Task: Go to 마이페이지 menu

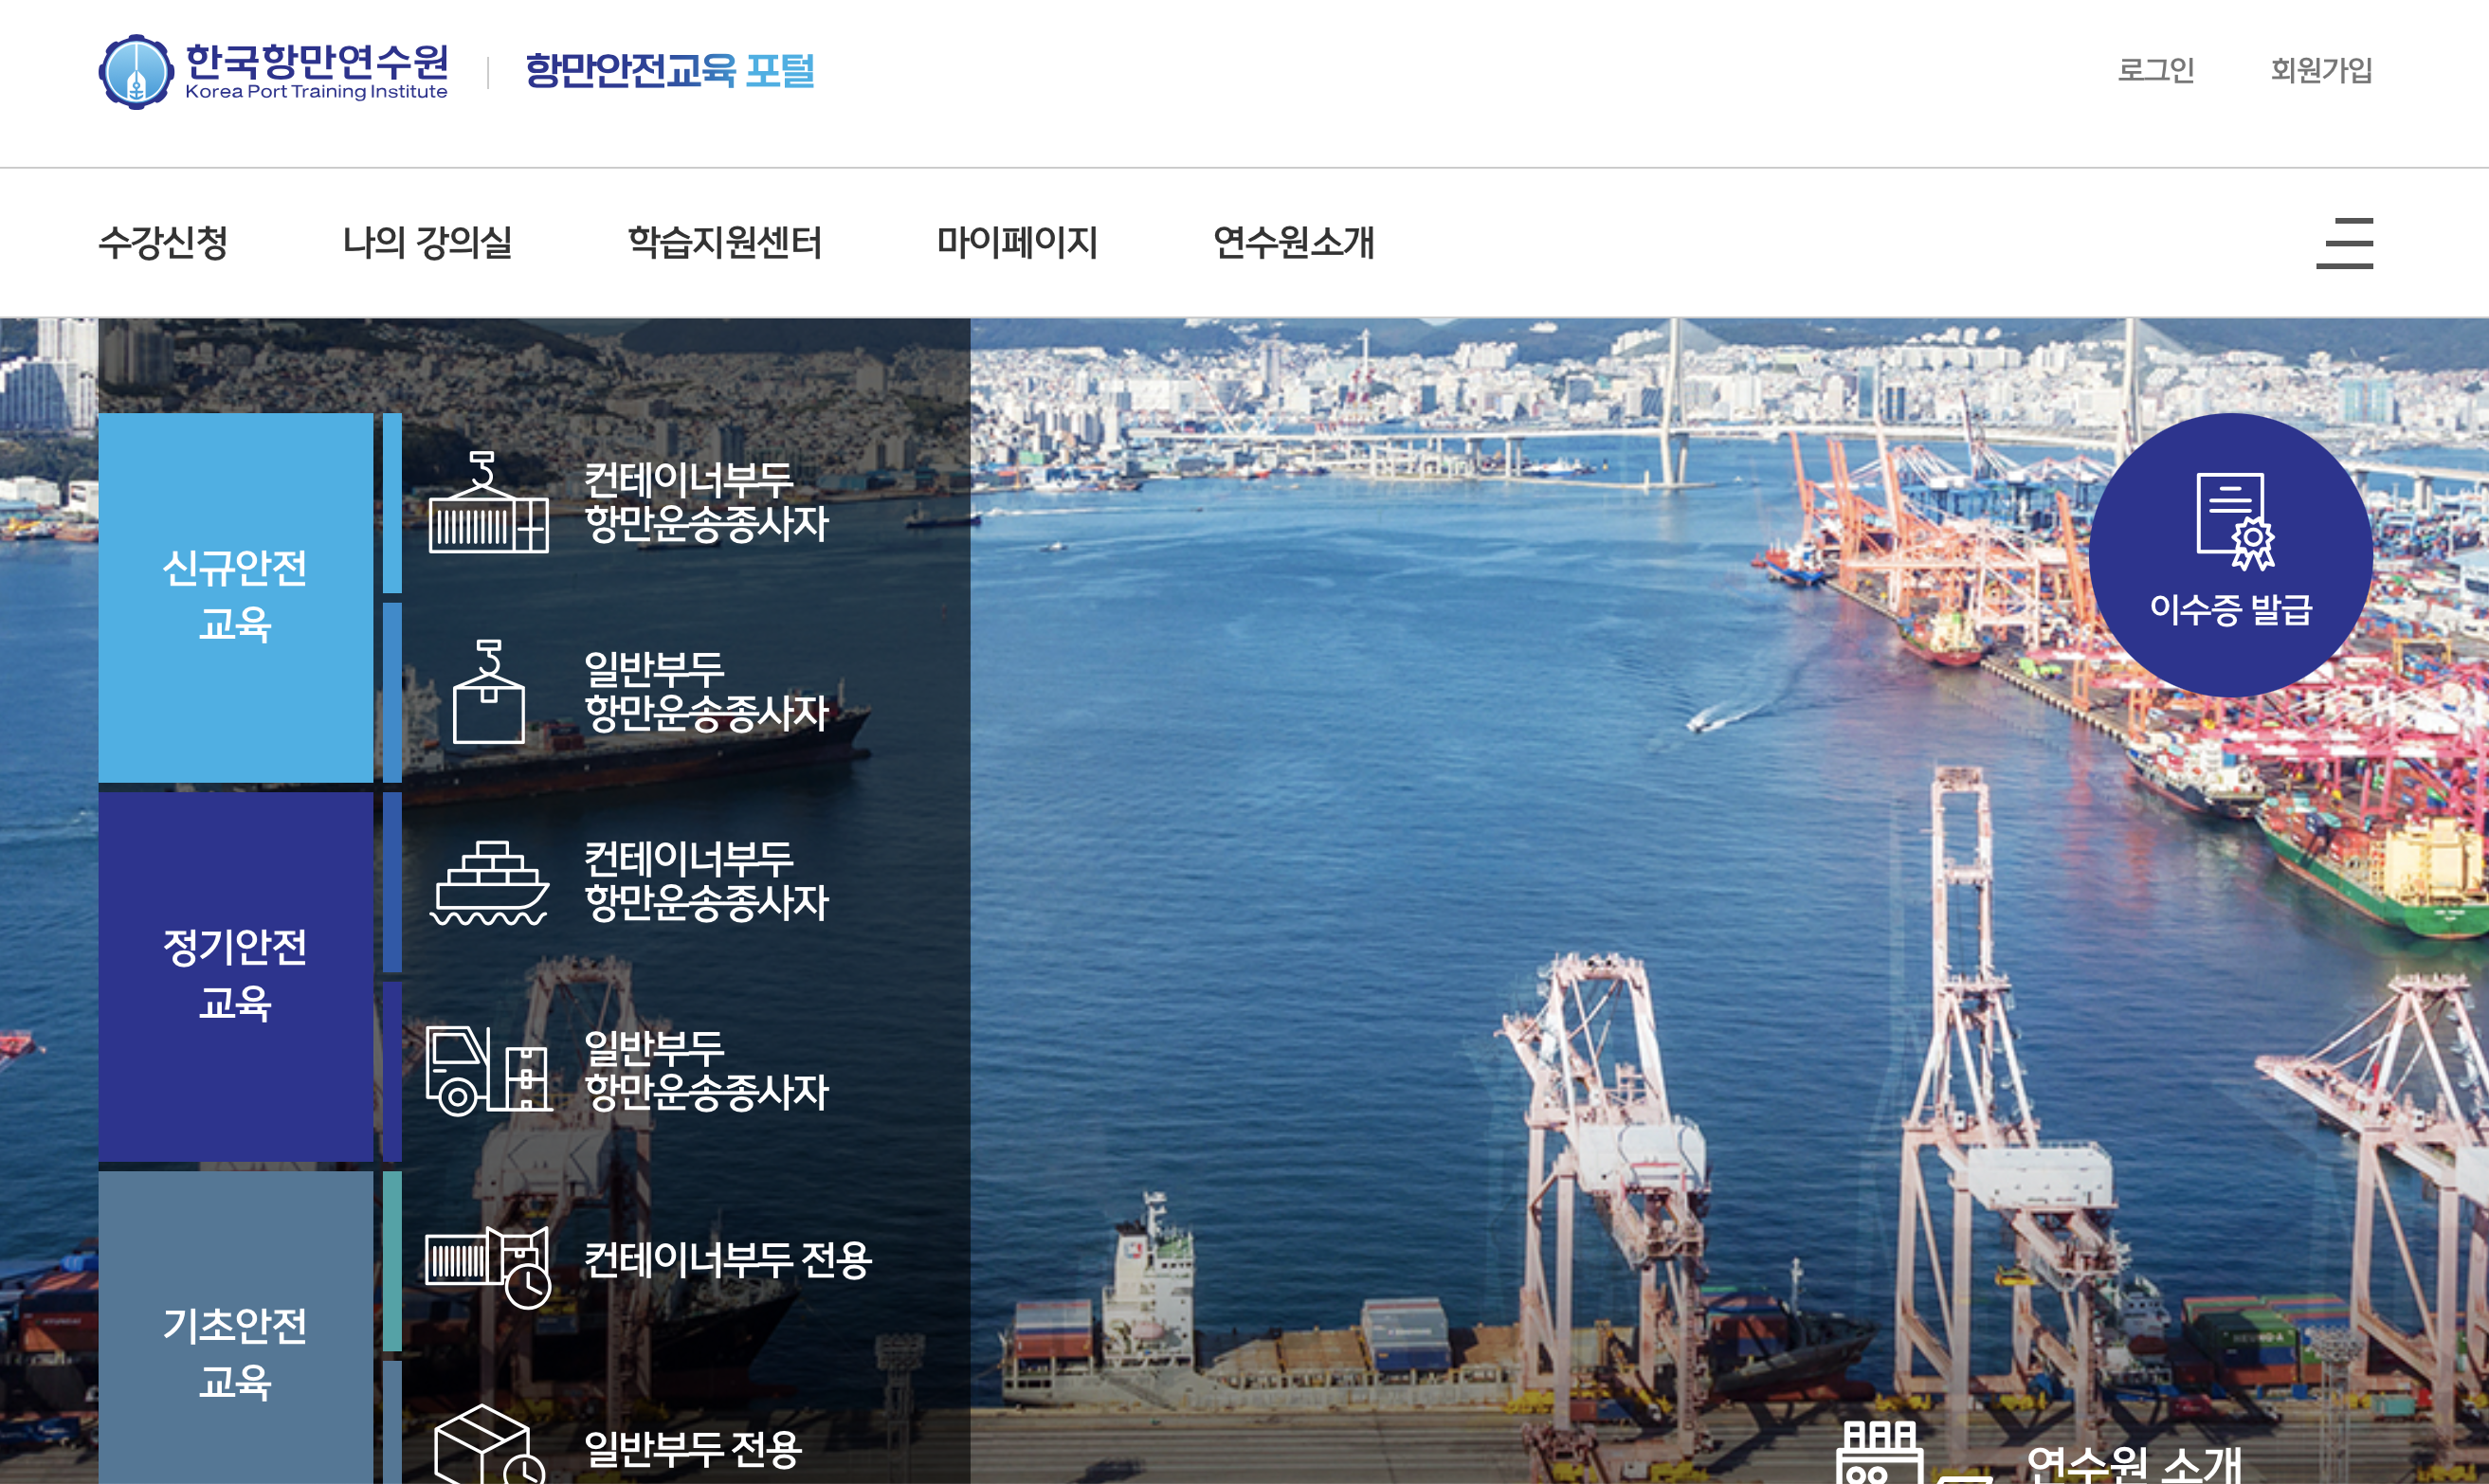Action: [1016, 242]
